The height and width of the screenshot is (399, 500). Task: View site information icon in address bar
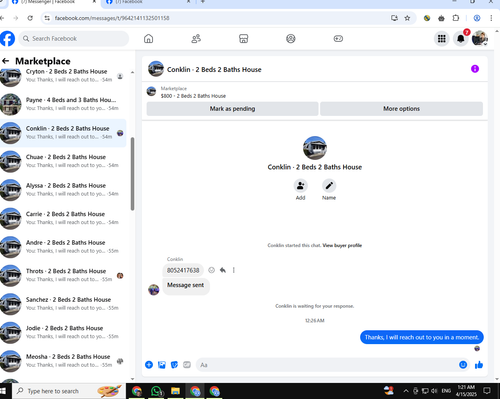click(x=47, y=18)
